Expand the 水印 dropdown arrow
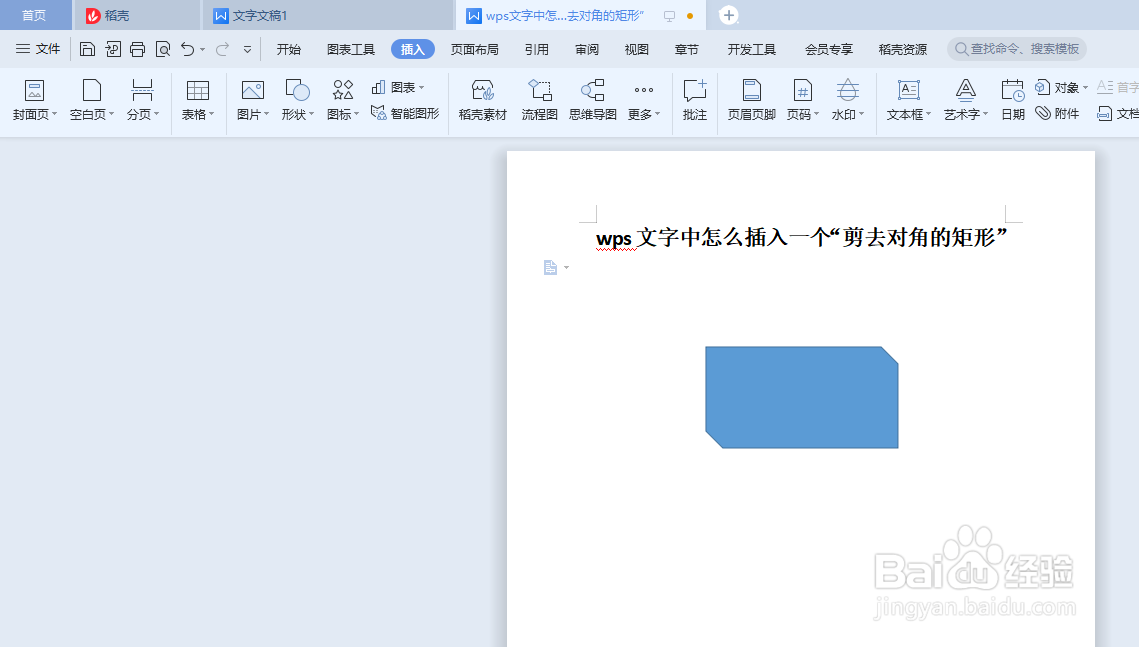1139x647 pixels. [x=862, y=114]
